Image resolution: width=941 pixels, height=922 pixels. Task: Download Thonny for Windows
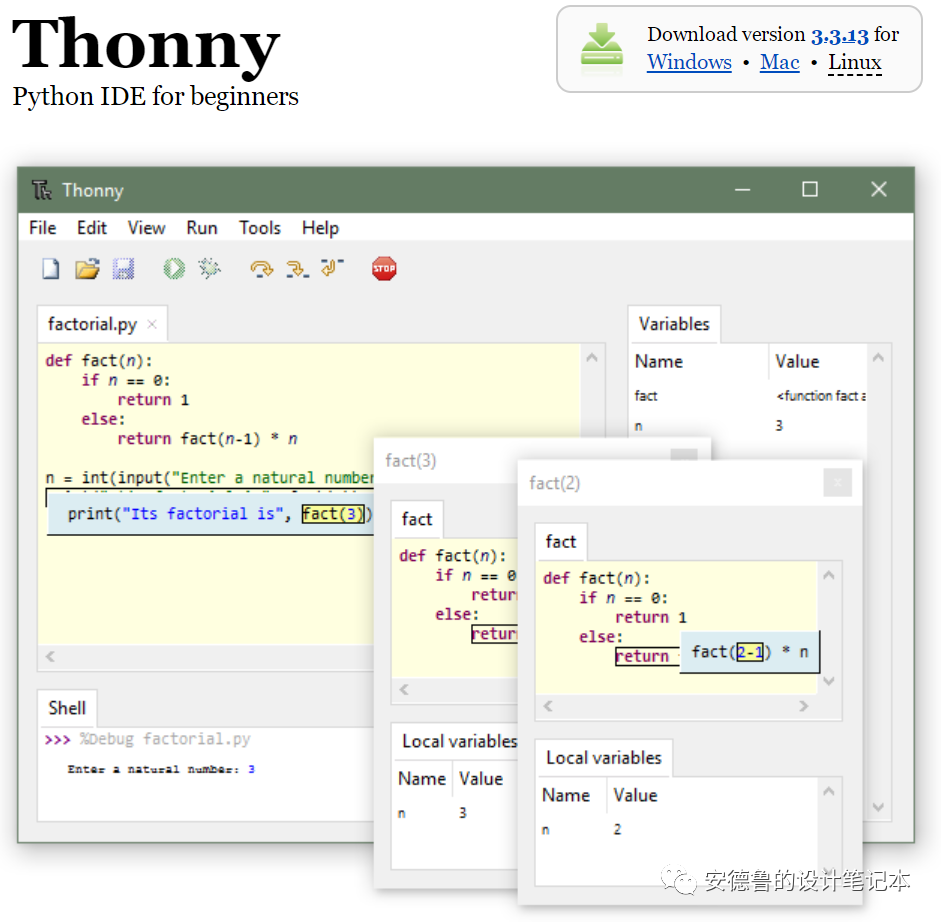689,62
